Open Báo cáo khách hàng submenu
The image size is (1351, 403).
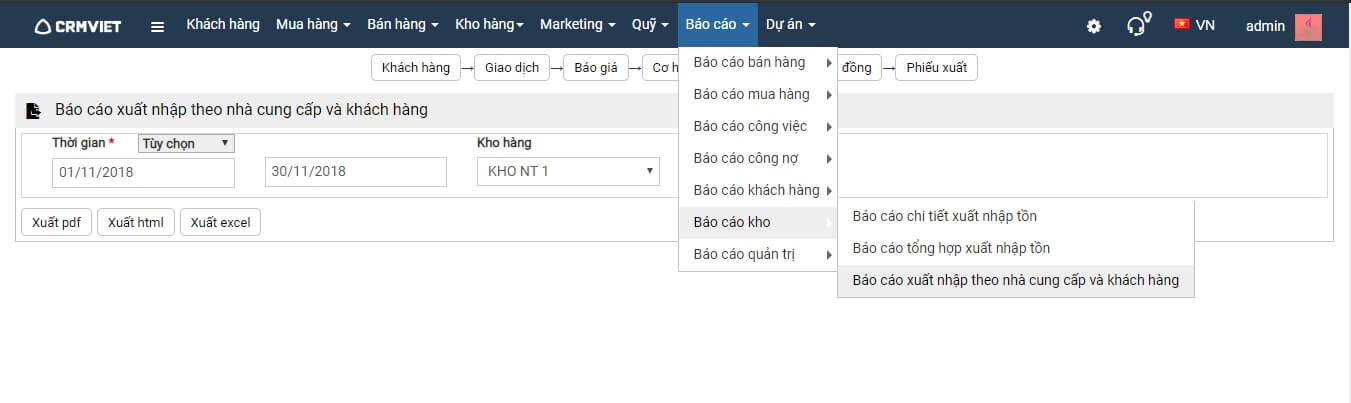coord(758,190)
